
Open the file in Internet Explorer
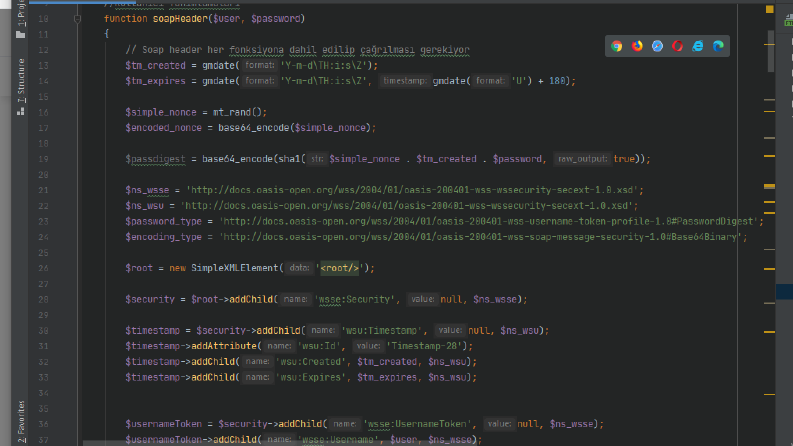point(698,46)
